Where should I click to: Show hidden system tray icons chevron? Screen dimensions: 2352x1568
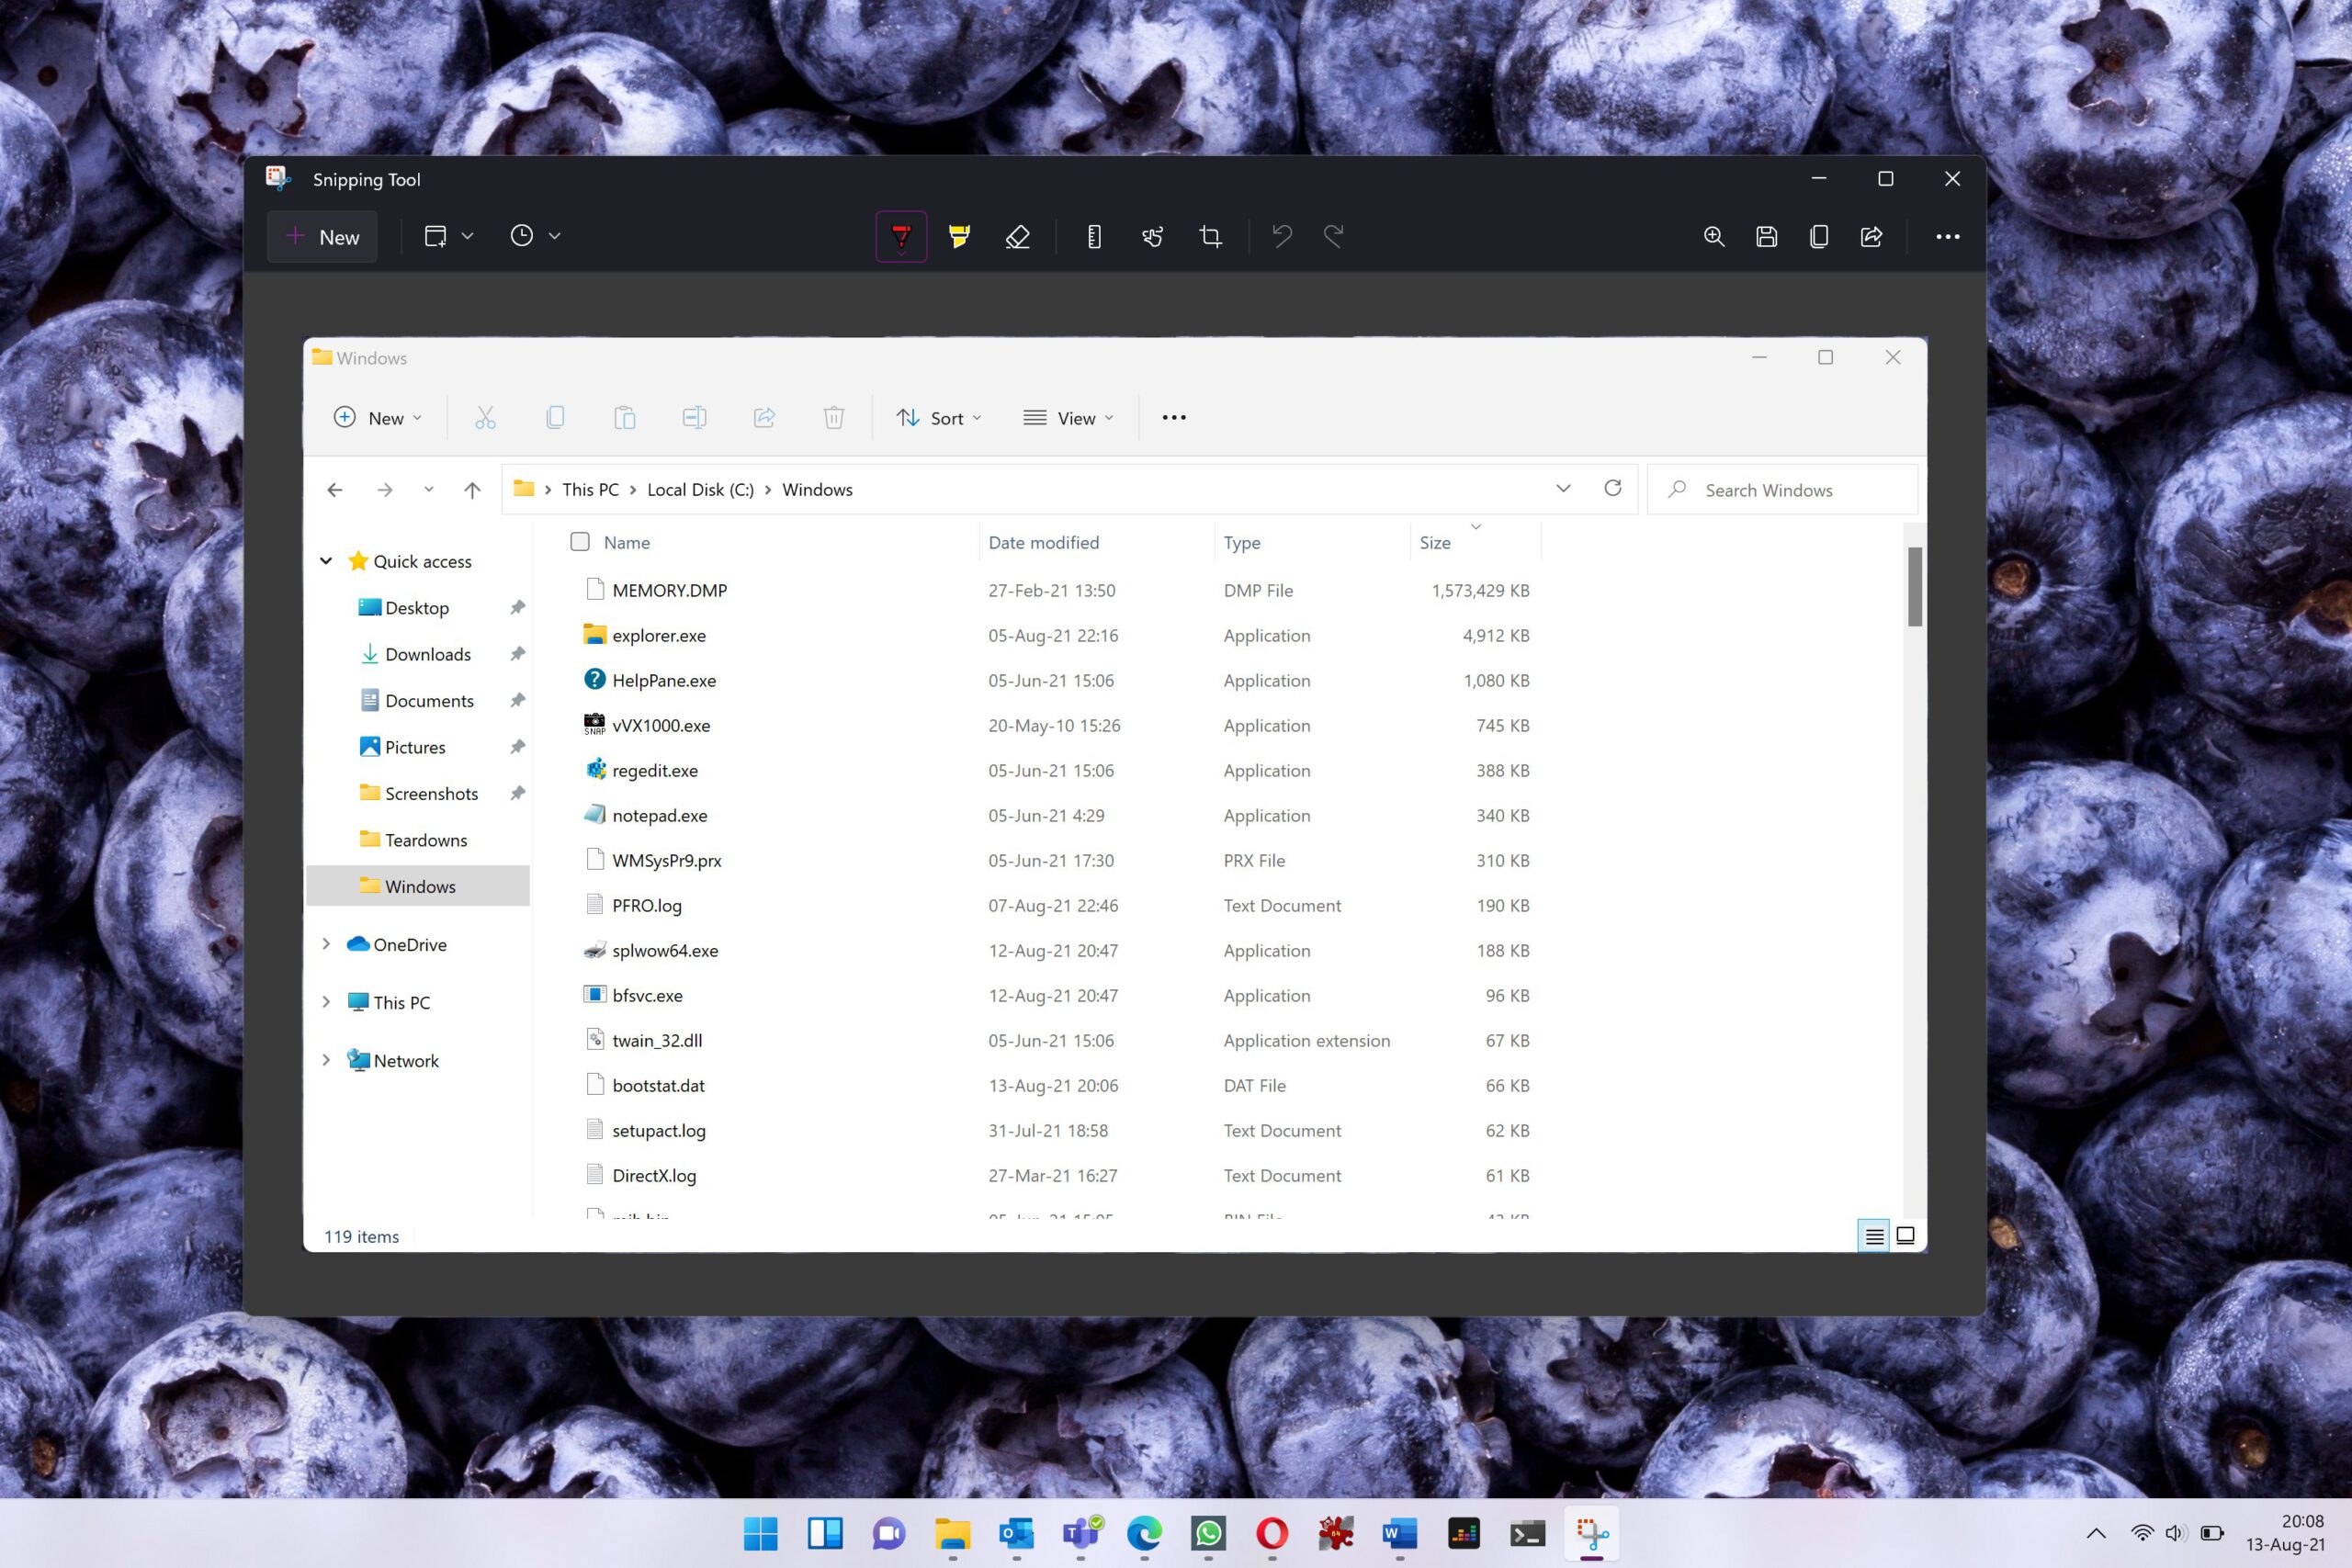pyautogui.click(x=2096, y=1533)
